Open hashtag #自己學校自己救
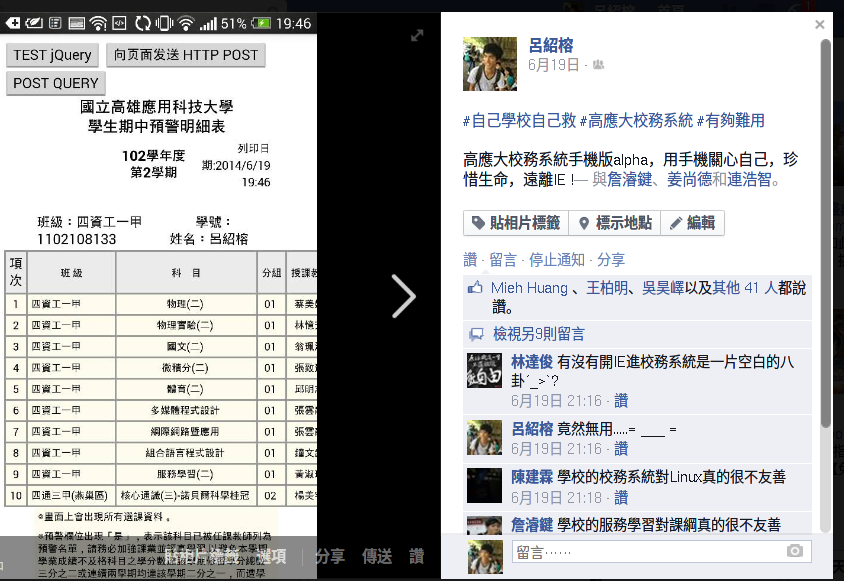Image resolution: width=844 pixels, height=581 pixels. 519,121
